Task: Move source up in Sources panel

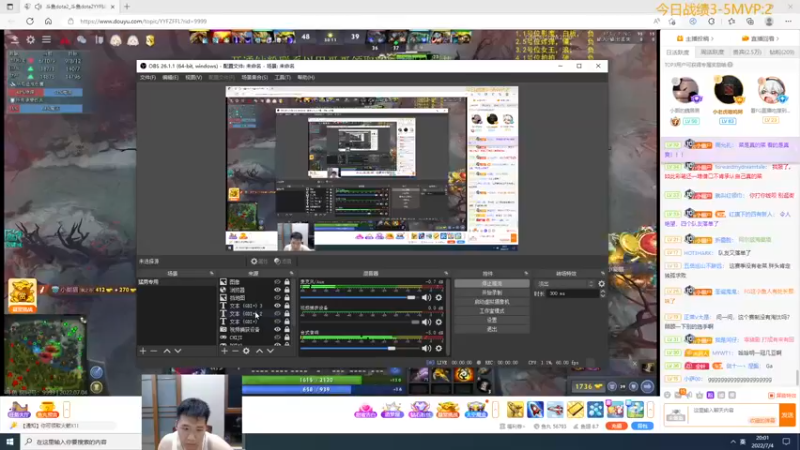Action: click(x=259, y=351)
